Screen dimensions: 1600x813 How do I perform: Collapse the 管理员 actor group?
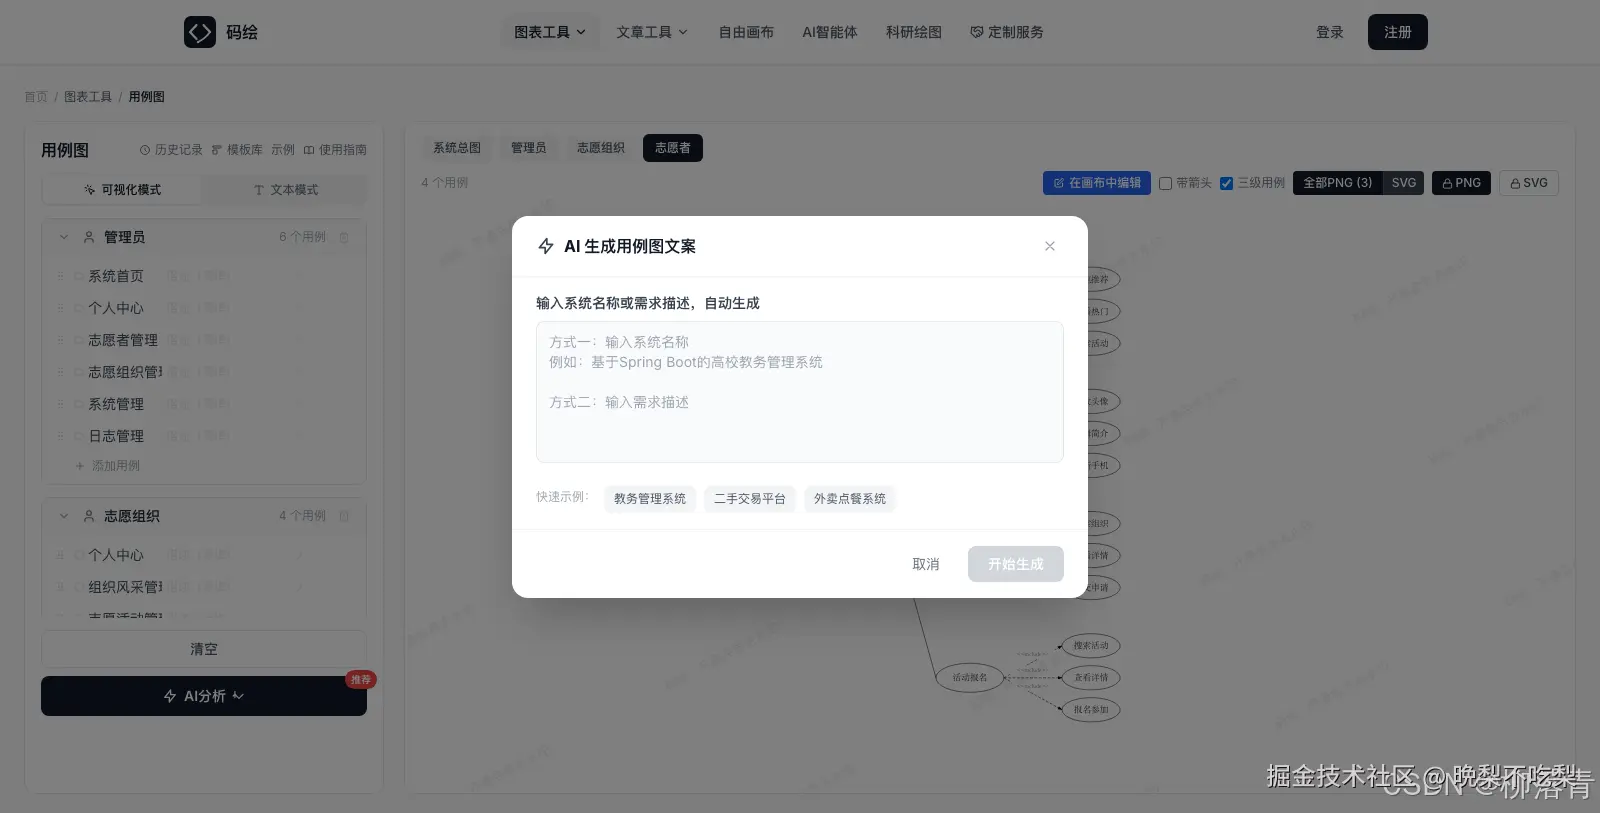(x=64, y=237)
